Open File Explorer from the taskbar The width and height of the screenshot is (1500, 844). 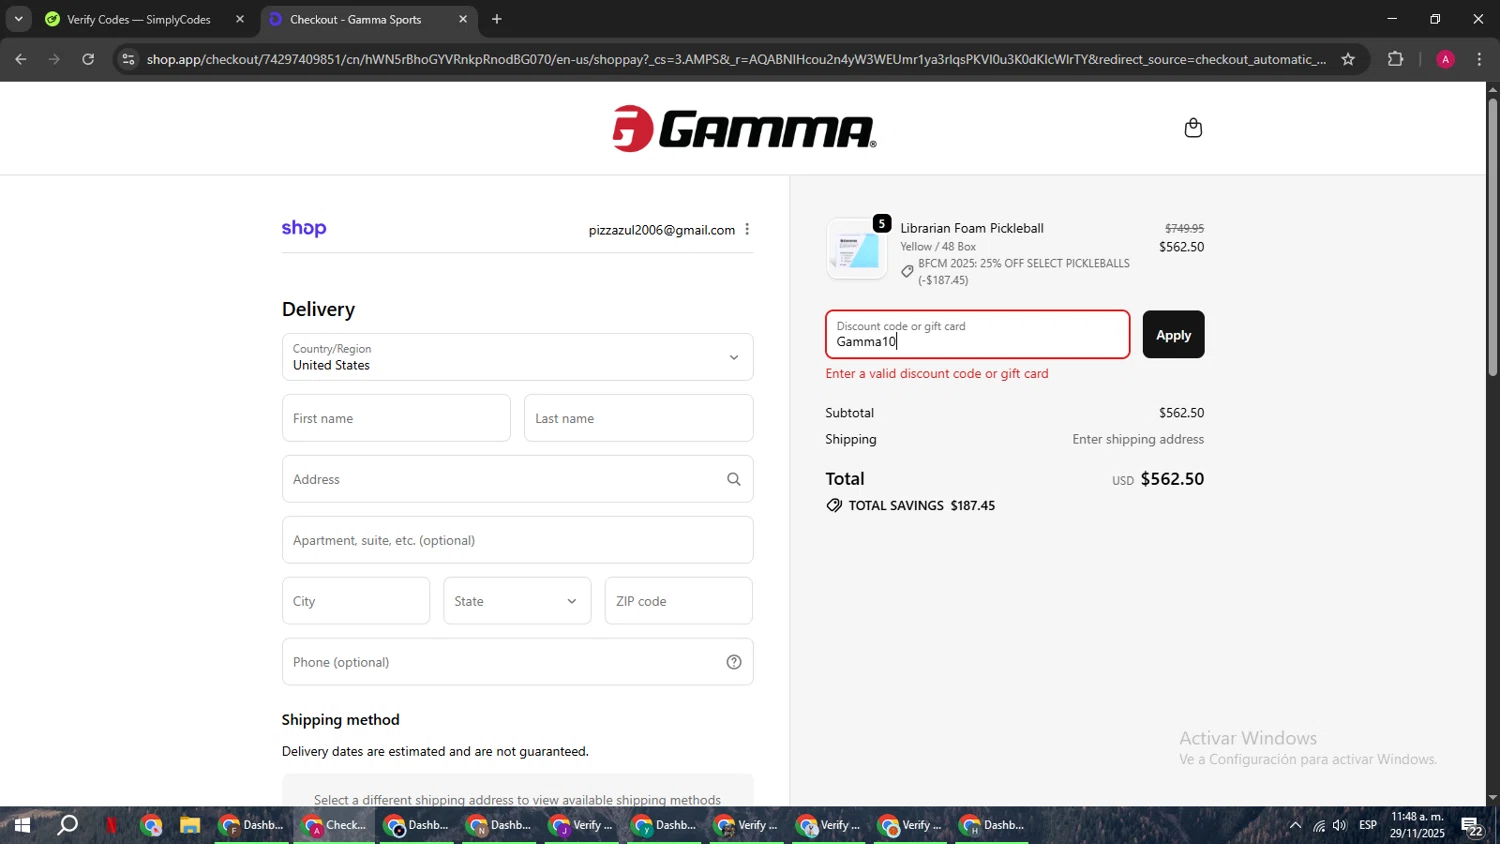pyautogui.click(x=190, y=825)
